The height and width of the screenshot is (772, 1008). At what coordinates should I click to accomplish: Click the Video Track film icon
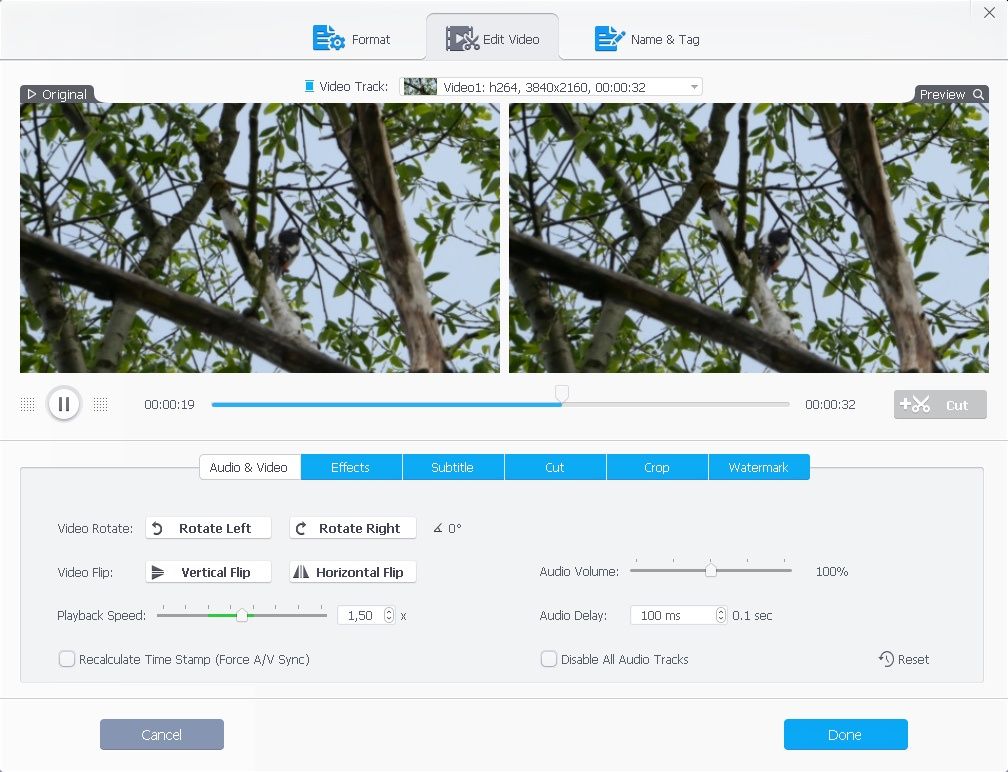[x=309, y=86]
